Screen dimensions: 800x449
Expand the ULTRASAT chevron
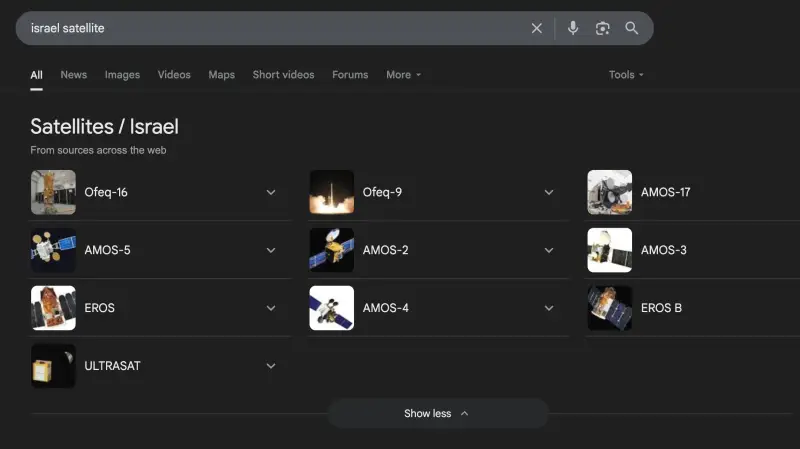coord(271,366)
